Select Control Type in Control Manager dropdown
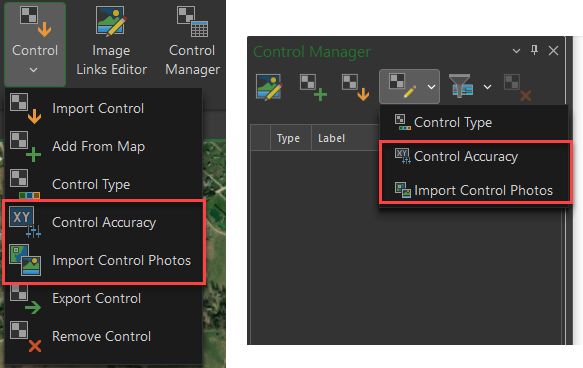 point(474,122)
